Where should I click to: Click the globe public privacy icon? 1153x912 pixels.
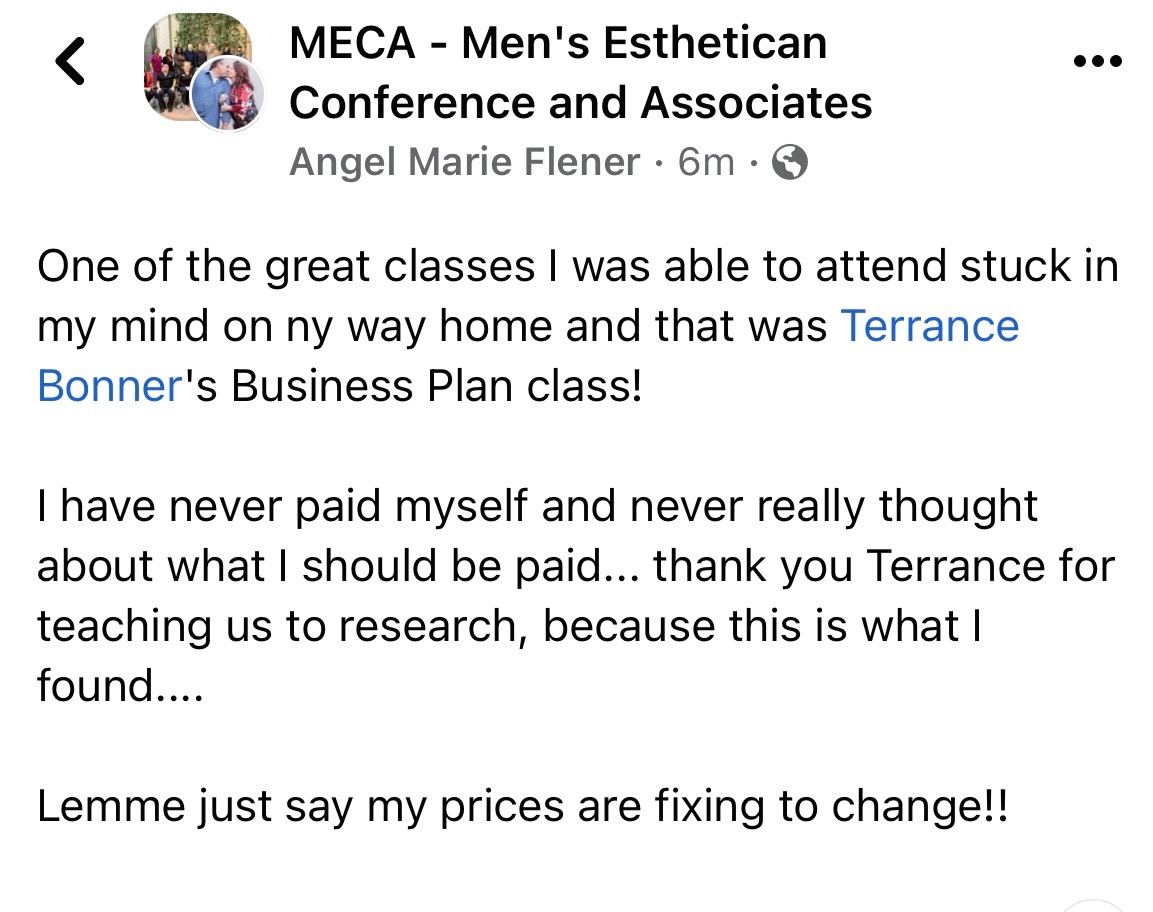pos(790,162)
